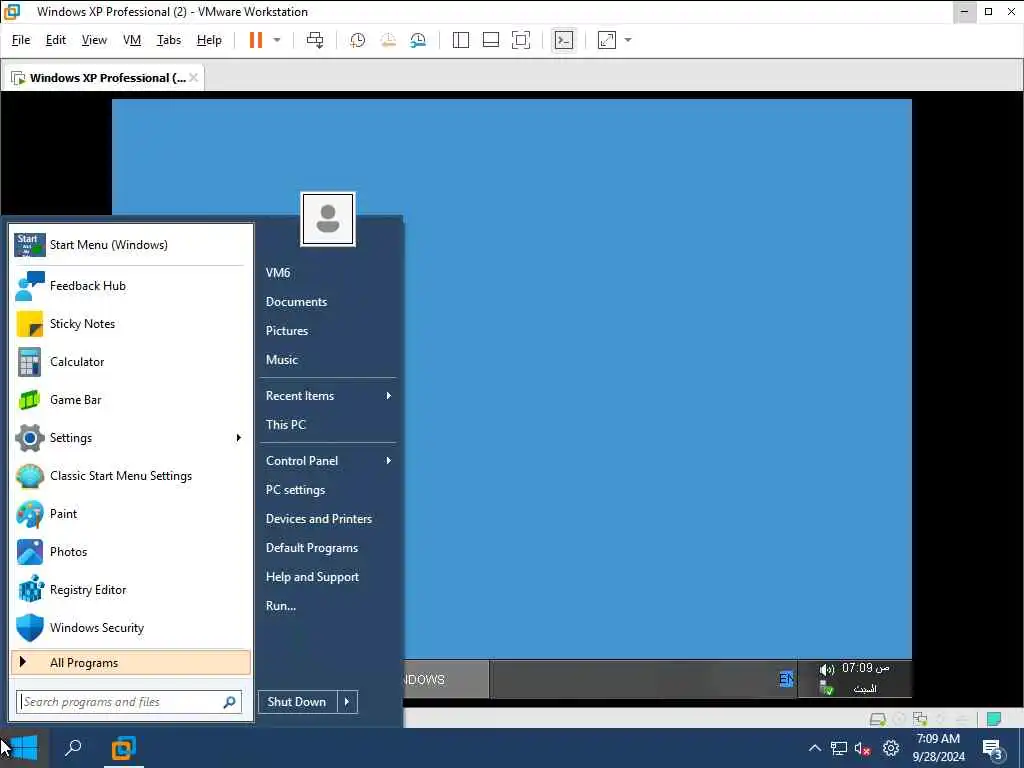Viewport: 1024px width, 768px height.
Task: Click Send Ctrl+Alt+Del toolbar icon
Action: (x=315, y=40)
